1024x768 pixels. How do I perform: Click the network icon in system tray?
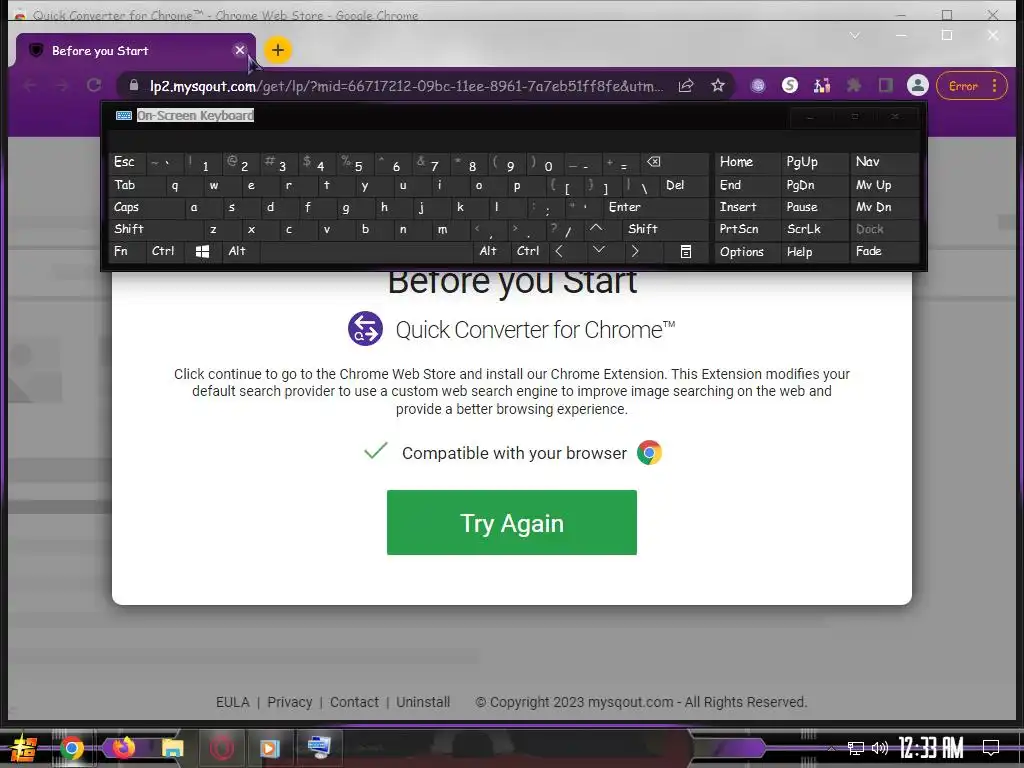[856, 748]
